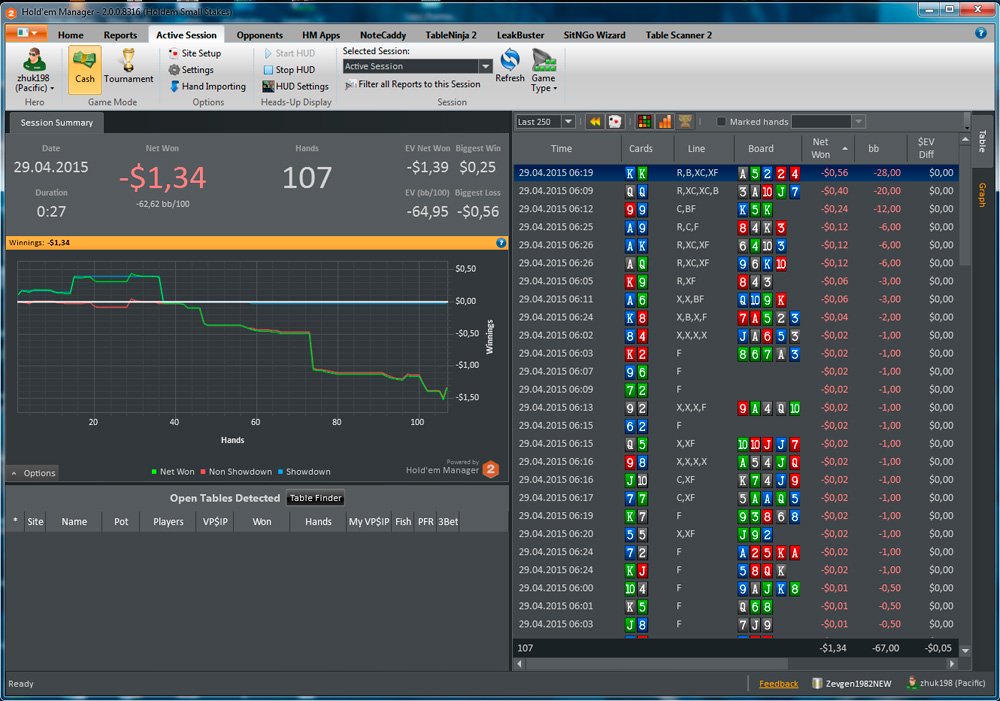This screenshot has width=1000, height=701.
Task: Filter all Reports to this Session
Action: click(413, 84)
